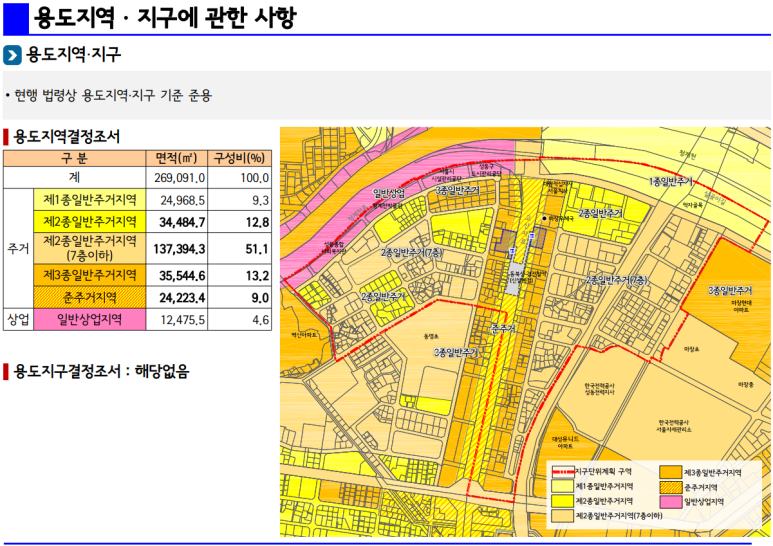Click the 용도지구결정조서 : 해당없음 heading
Image resolution: width=773 pixels, height=546 pixels.
101,371
